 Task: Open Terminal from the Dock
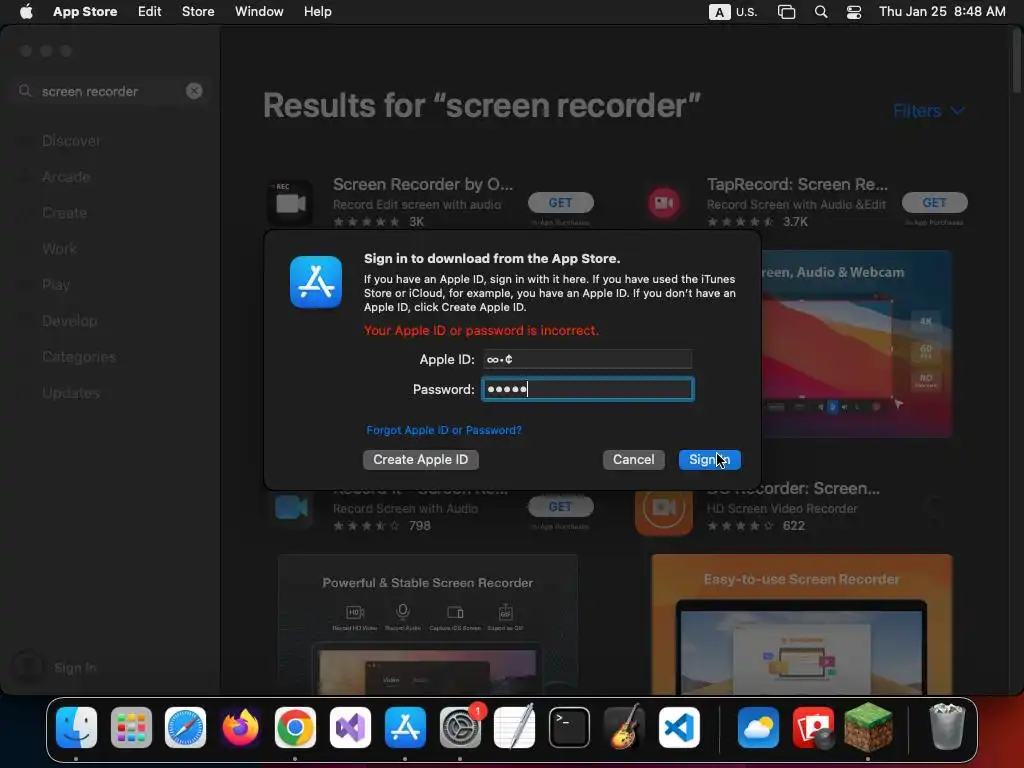coord(569,727)
